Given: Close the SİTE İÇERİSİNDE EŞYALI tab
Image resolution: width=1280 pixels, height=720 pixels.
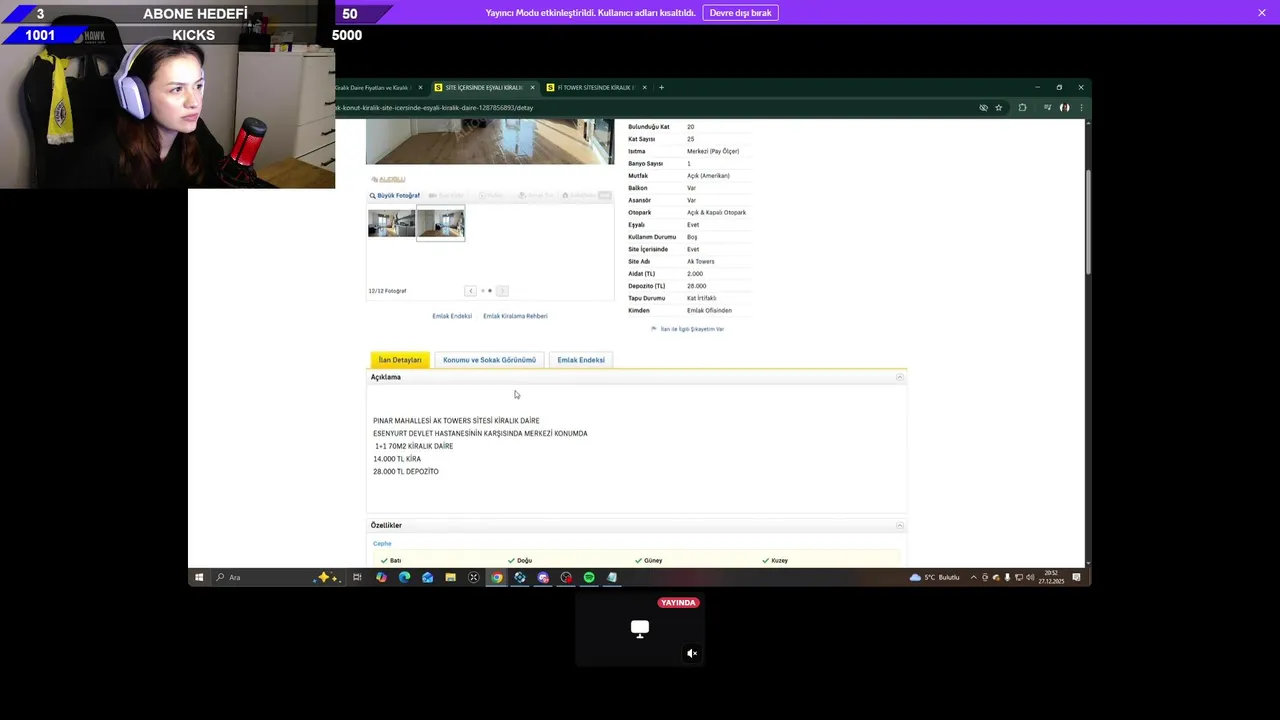Looking at the screenshot, I should click(x=533, y=87).
